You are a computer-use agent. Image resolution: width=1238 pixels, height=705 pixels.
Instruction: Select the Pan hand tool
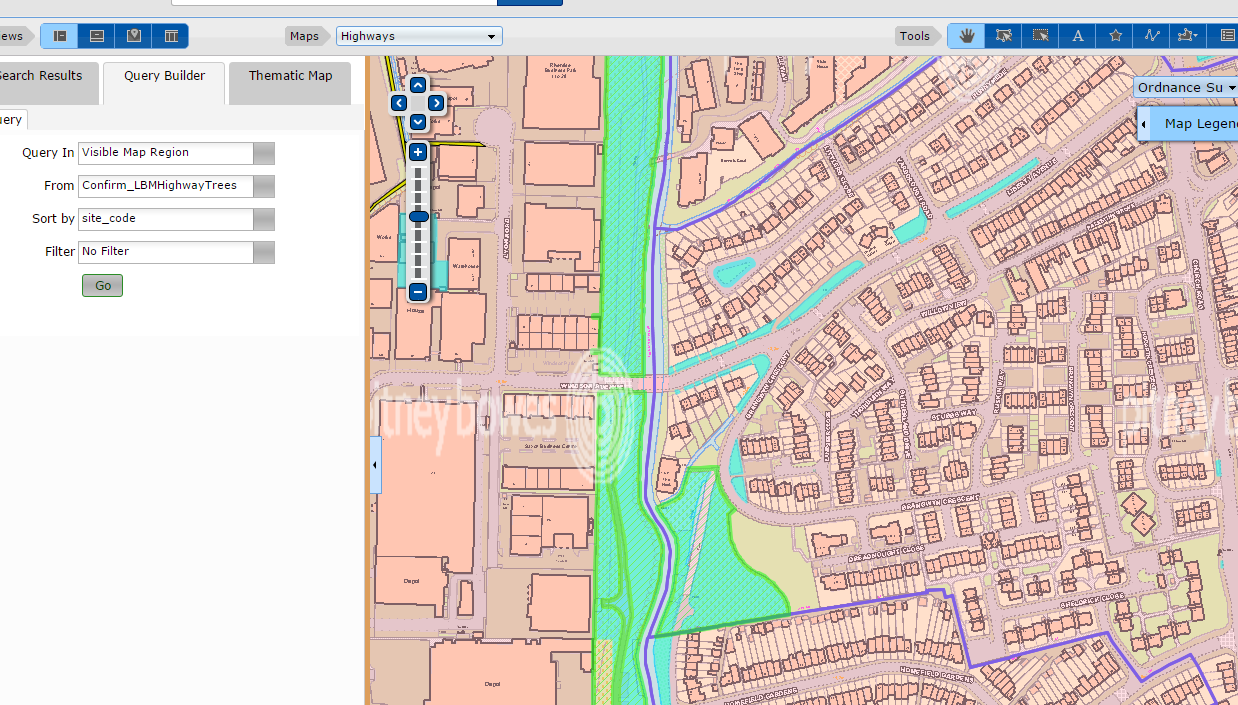coord(967,36)
